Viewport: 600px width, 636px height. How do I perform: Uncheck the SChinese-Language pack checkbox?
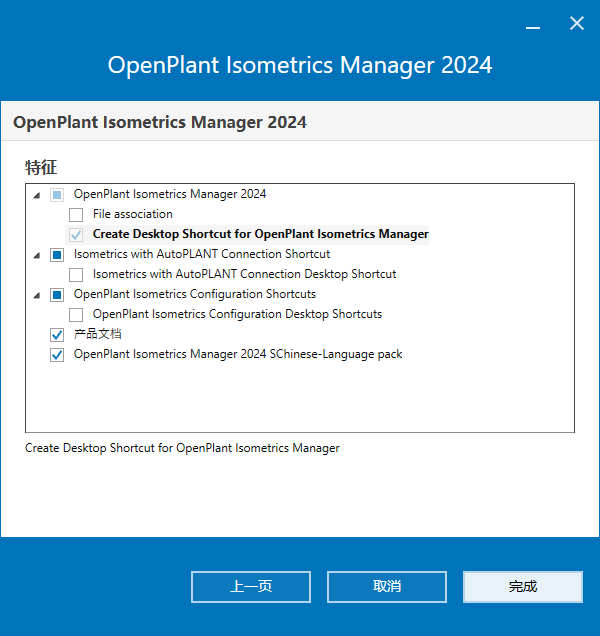click(57, 355)
